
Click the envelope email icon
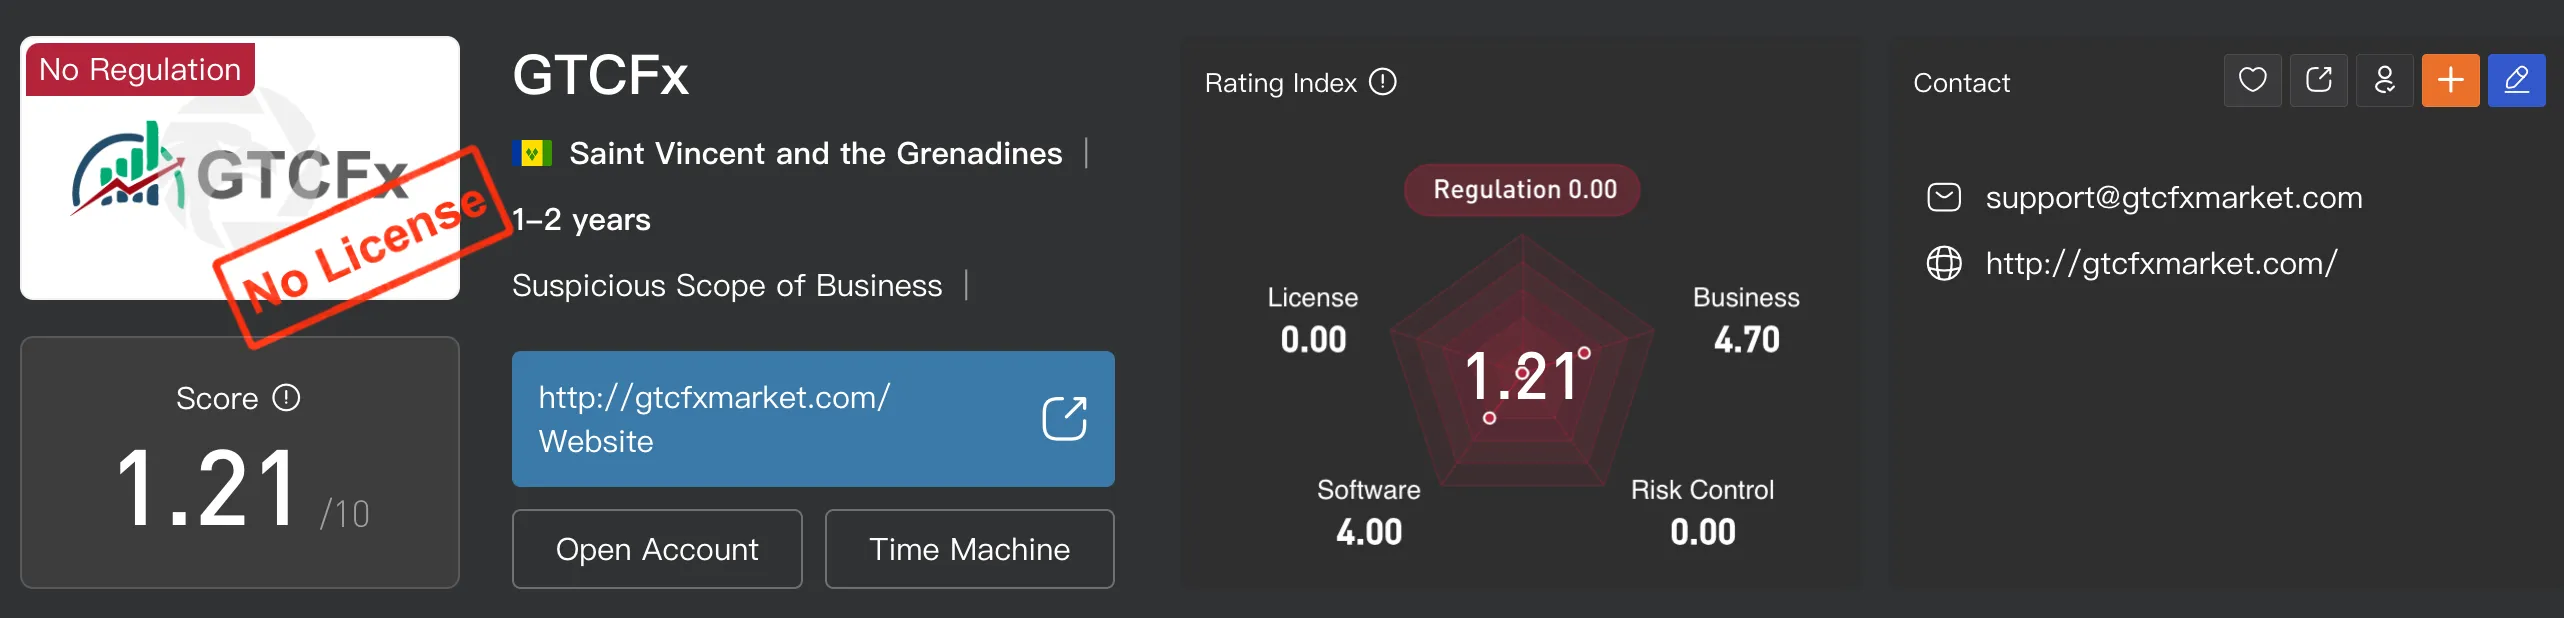[1943, 197]
